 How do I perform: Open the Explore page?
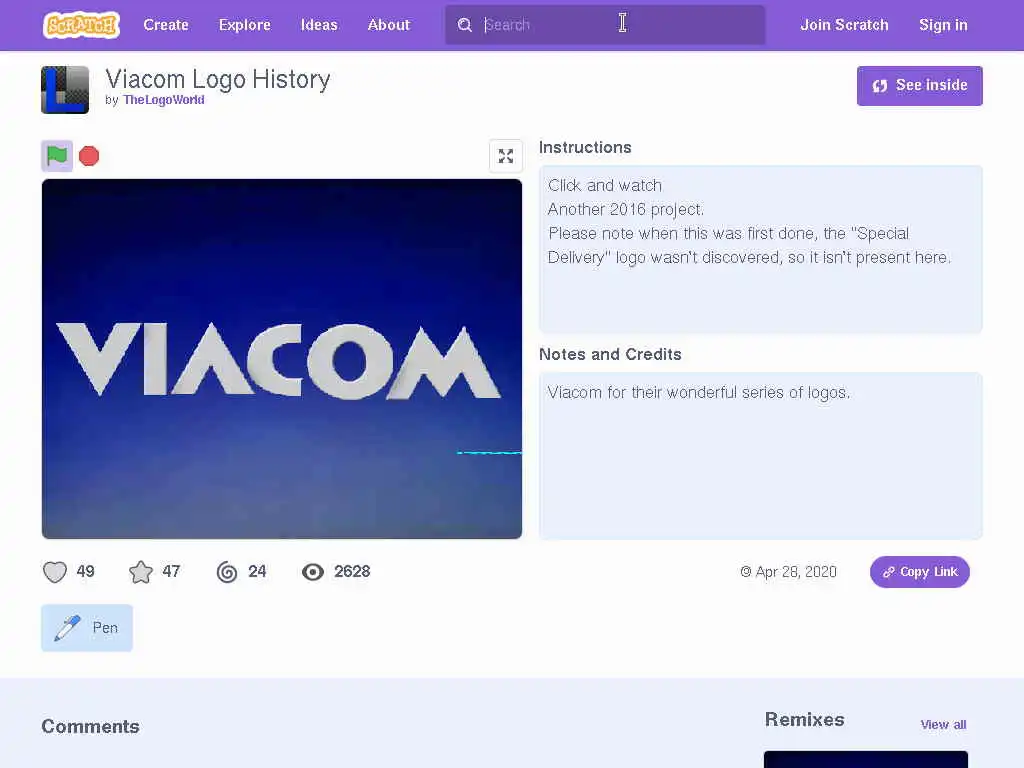click(x=244, y=25)
